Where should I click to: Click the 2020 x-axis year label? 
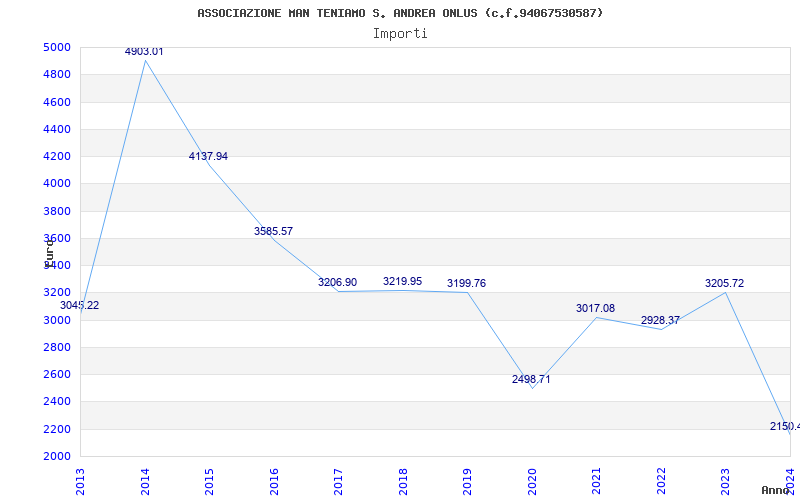pyautogui.click(x=532, y=481)
